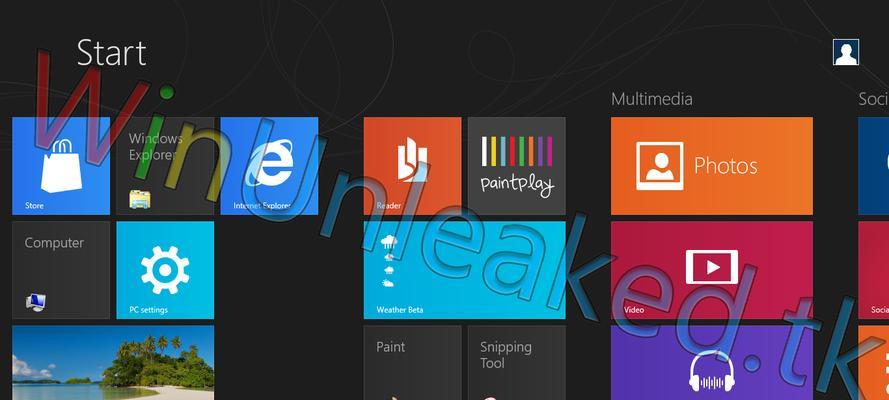This screenshot has width=889, height=400.
Task: Open the Reader tile
Action: [412, 166]
